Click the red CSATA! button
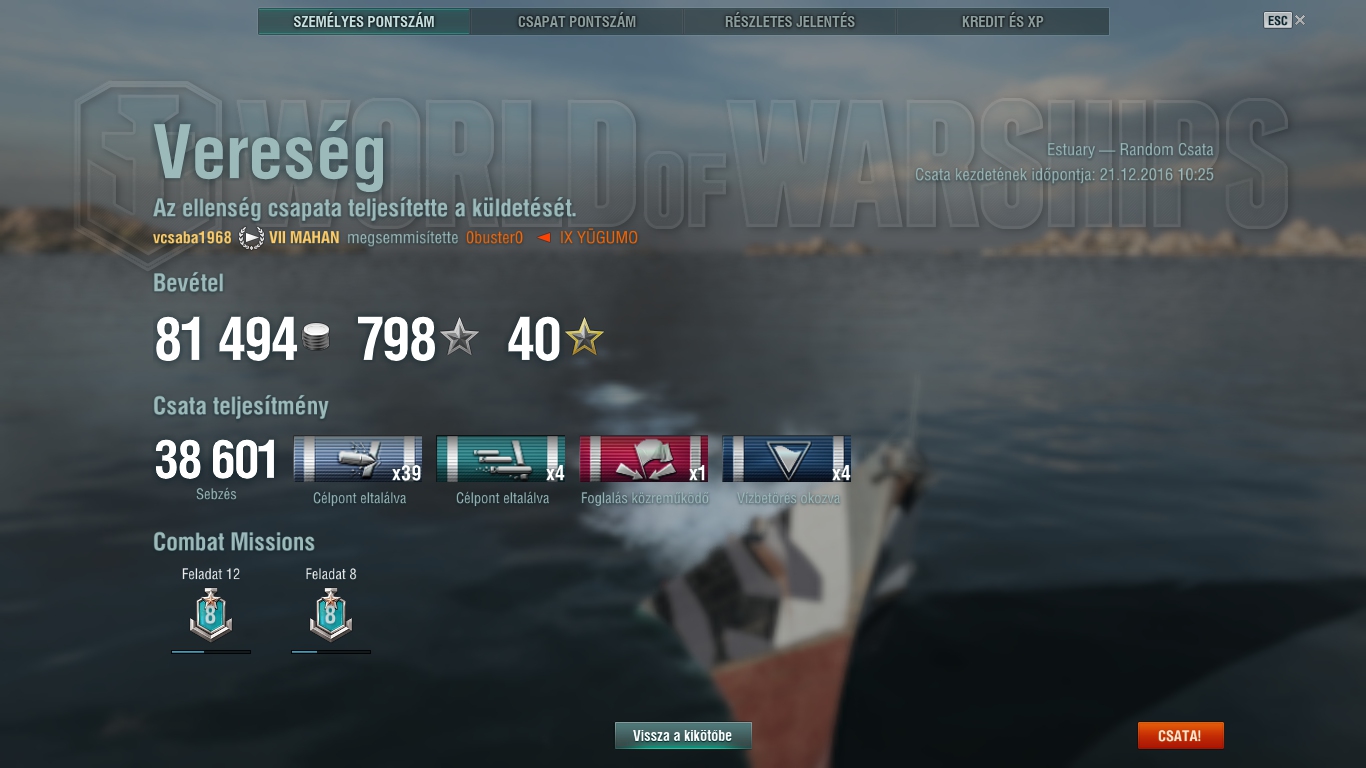Image resolution: width=1366 pixels, height=768 pixels. (1180, 736)
